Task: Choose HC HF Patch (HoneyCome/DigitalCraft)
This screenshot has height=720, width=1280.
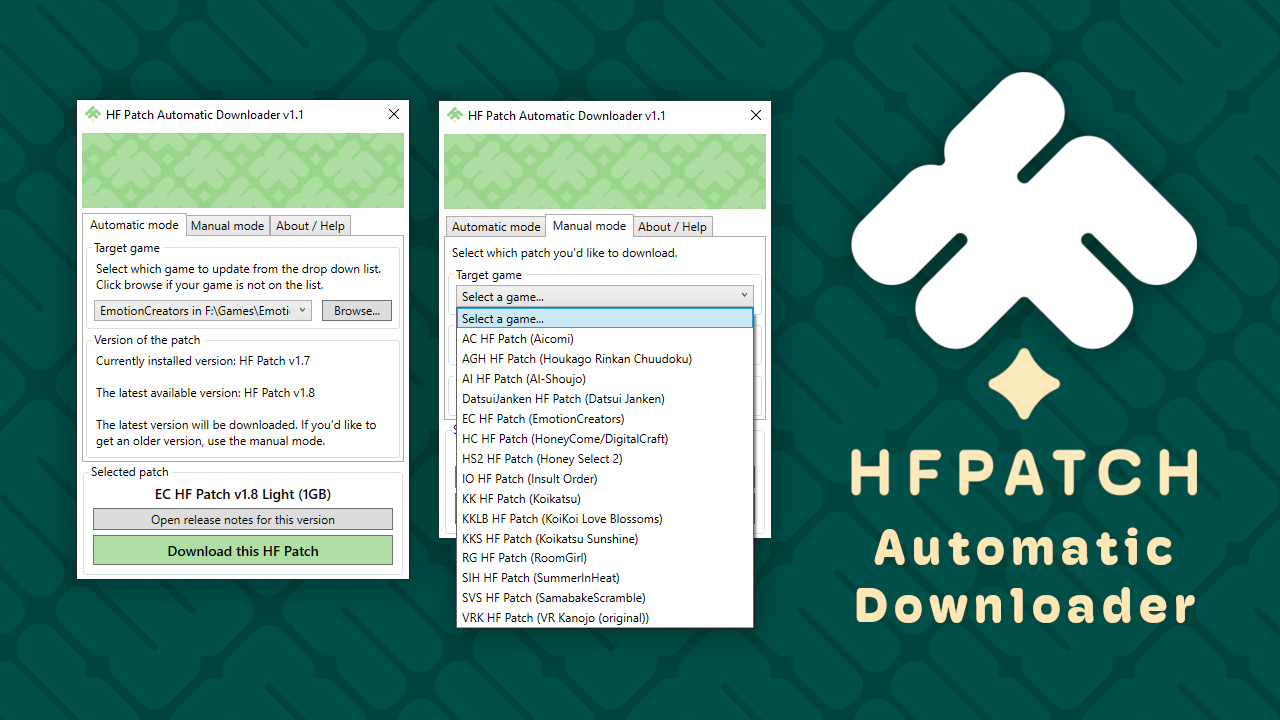Action: click(x=605, y=439)
